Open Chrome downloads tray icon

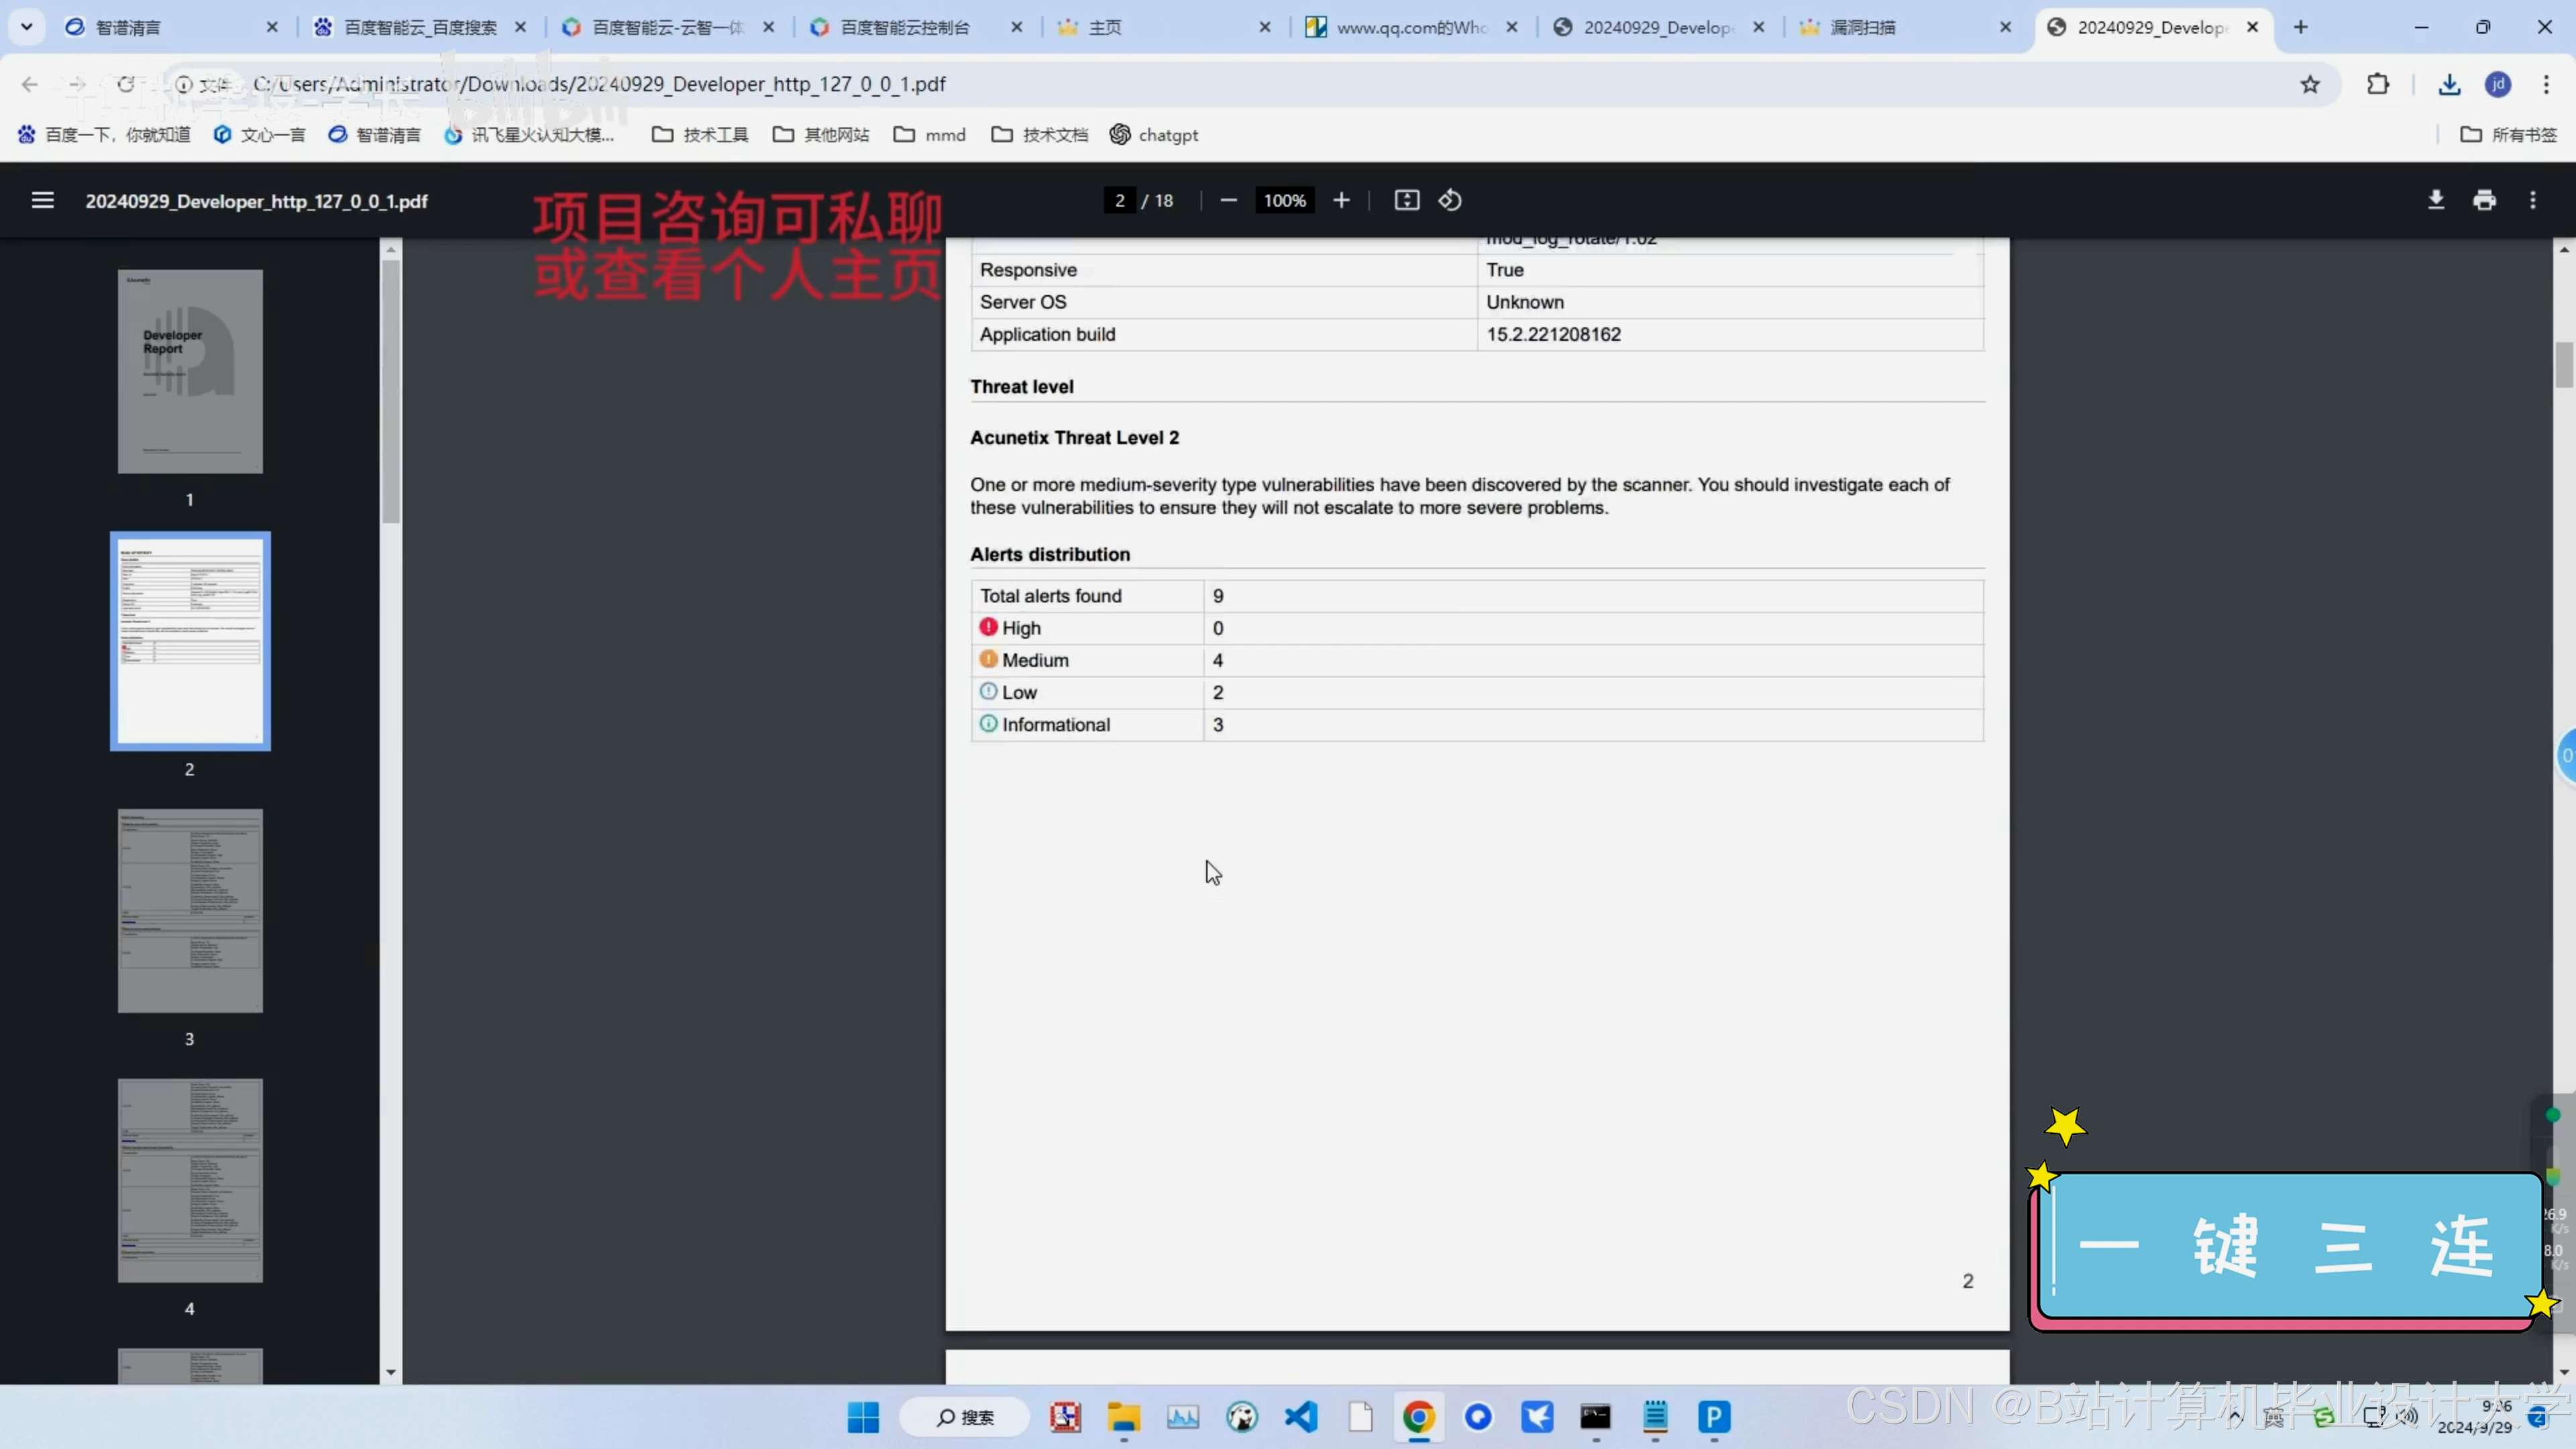click(x=2448, y=84)
